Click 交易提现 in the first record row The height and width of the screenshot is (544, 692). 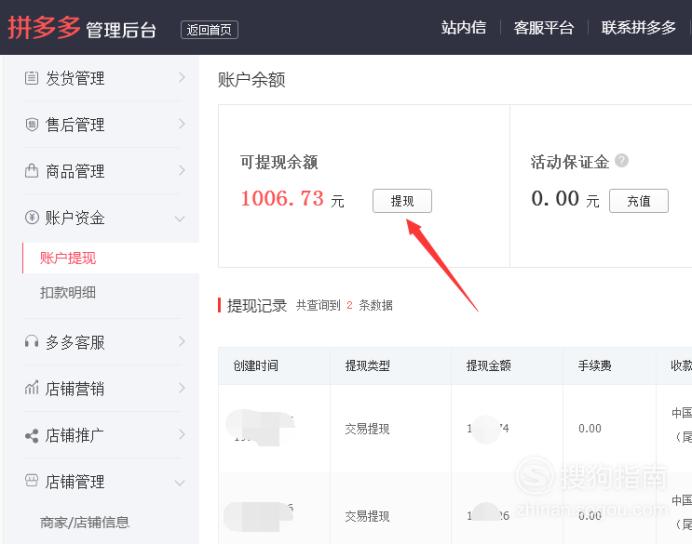[x=367, y=428]
